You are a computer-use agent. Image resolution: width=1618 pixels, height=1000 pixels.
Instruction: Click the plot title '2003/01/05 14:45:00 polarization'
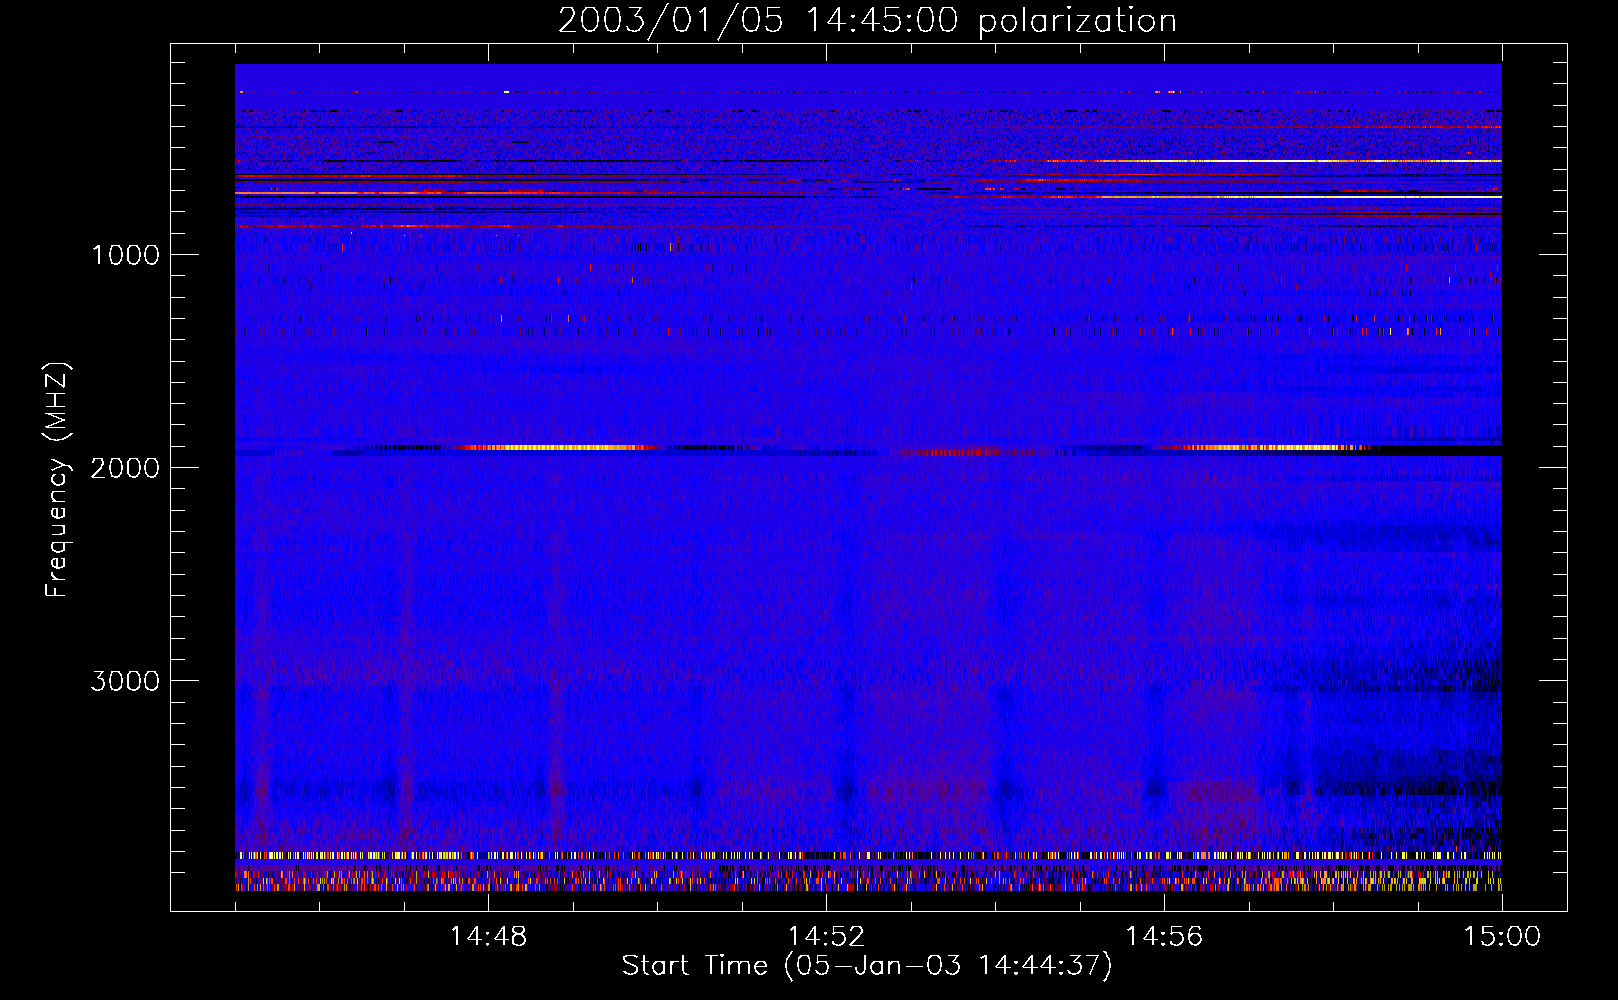pos(867,21)
